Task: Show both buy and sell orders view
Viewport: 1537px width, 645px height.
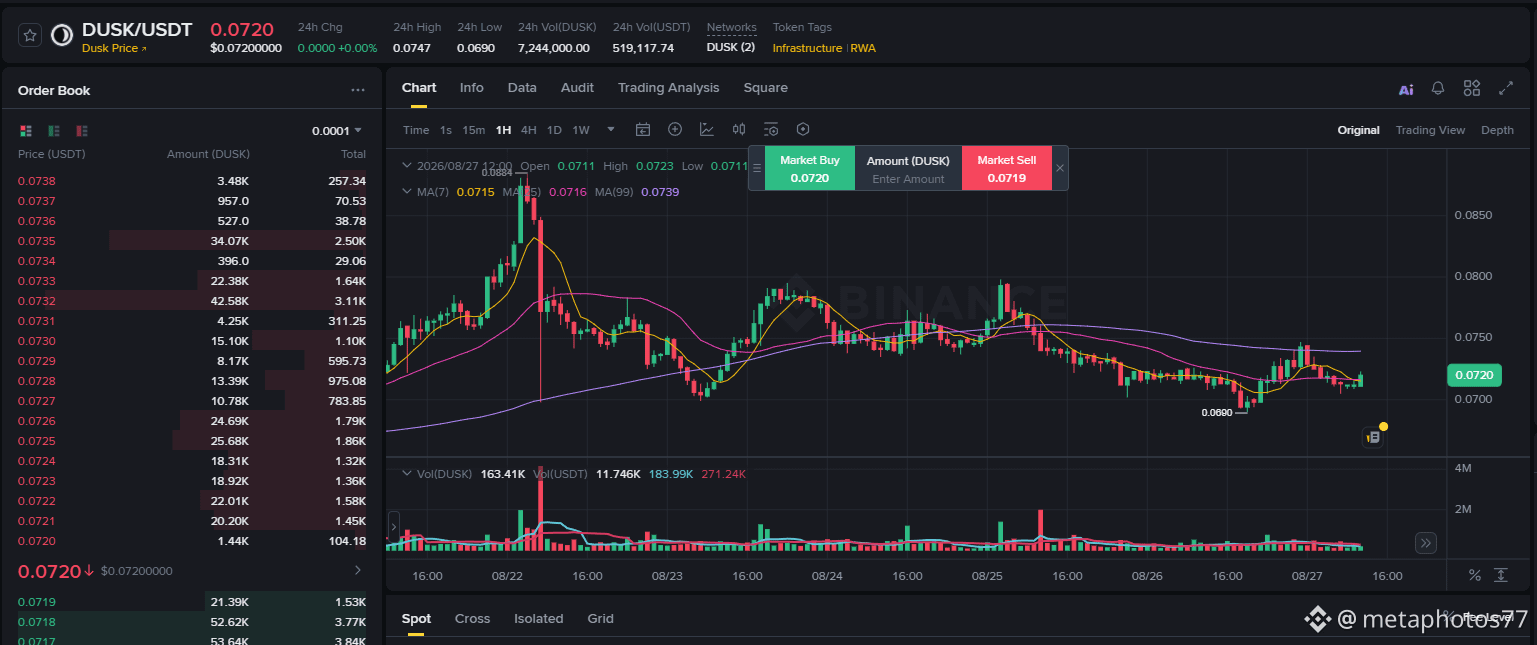Action: (x=25, y=131)
